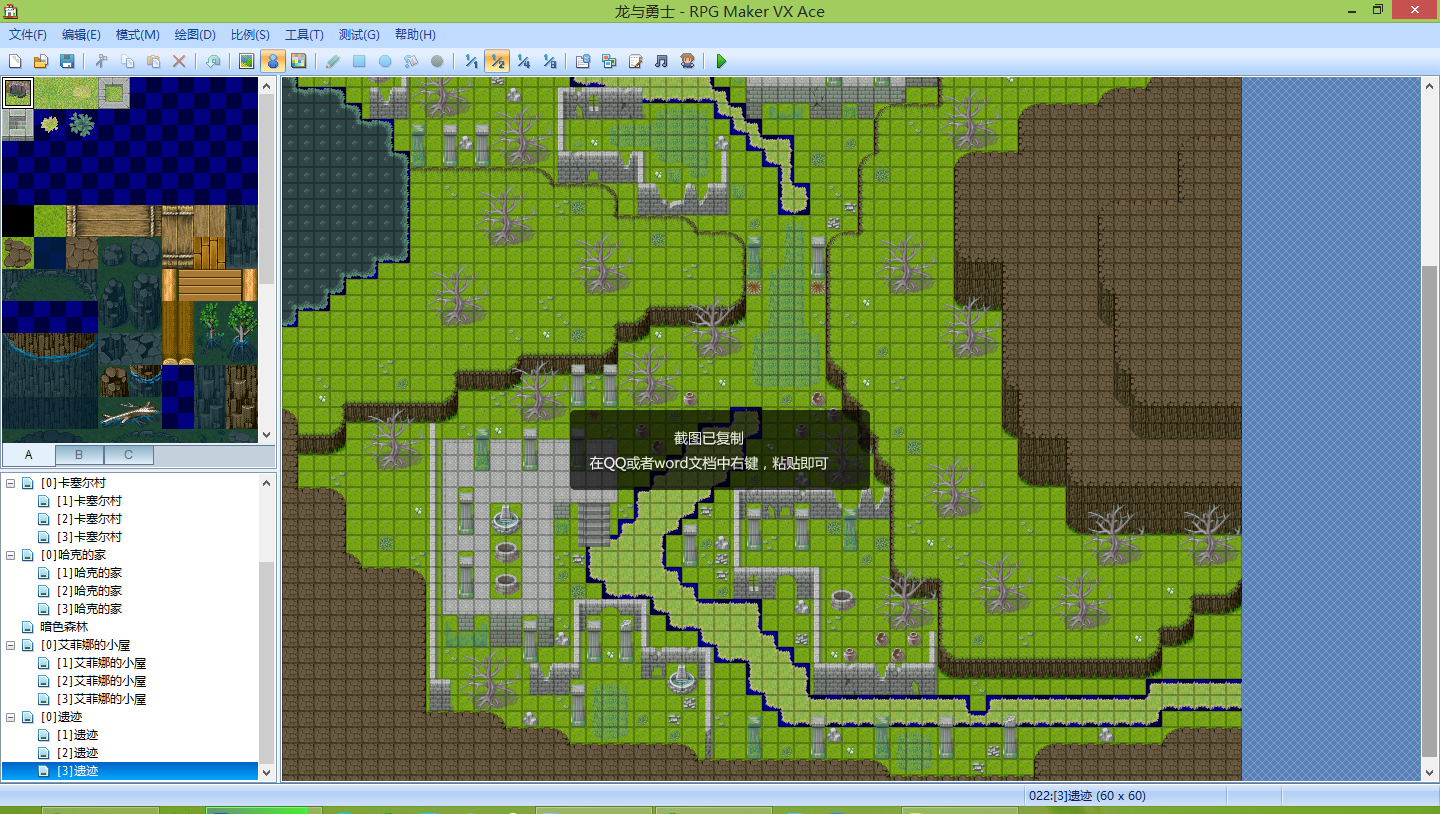Select map [3]卡塞尔村 in tree
This screenshot has width=1440, height=814.
click(89, 537)
